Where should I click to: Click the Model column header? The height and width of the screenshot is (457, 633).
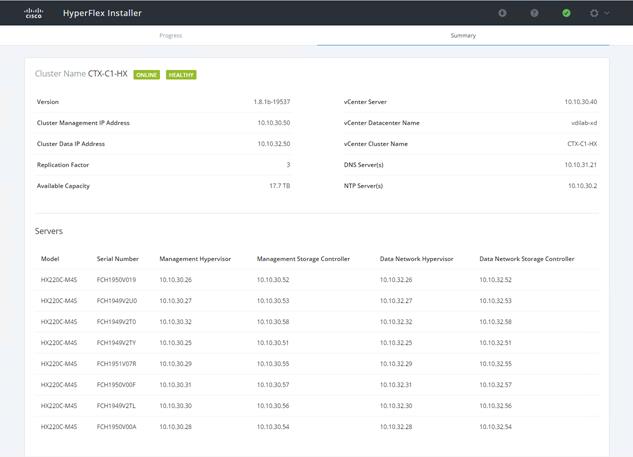pos(50,259)
